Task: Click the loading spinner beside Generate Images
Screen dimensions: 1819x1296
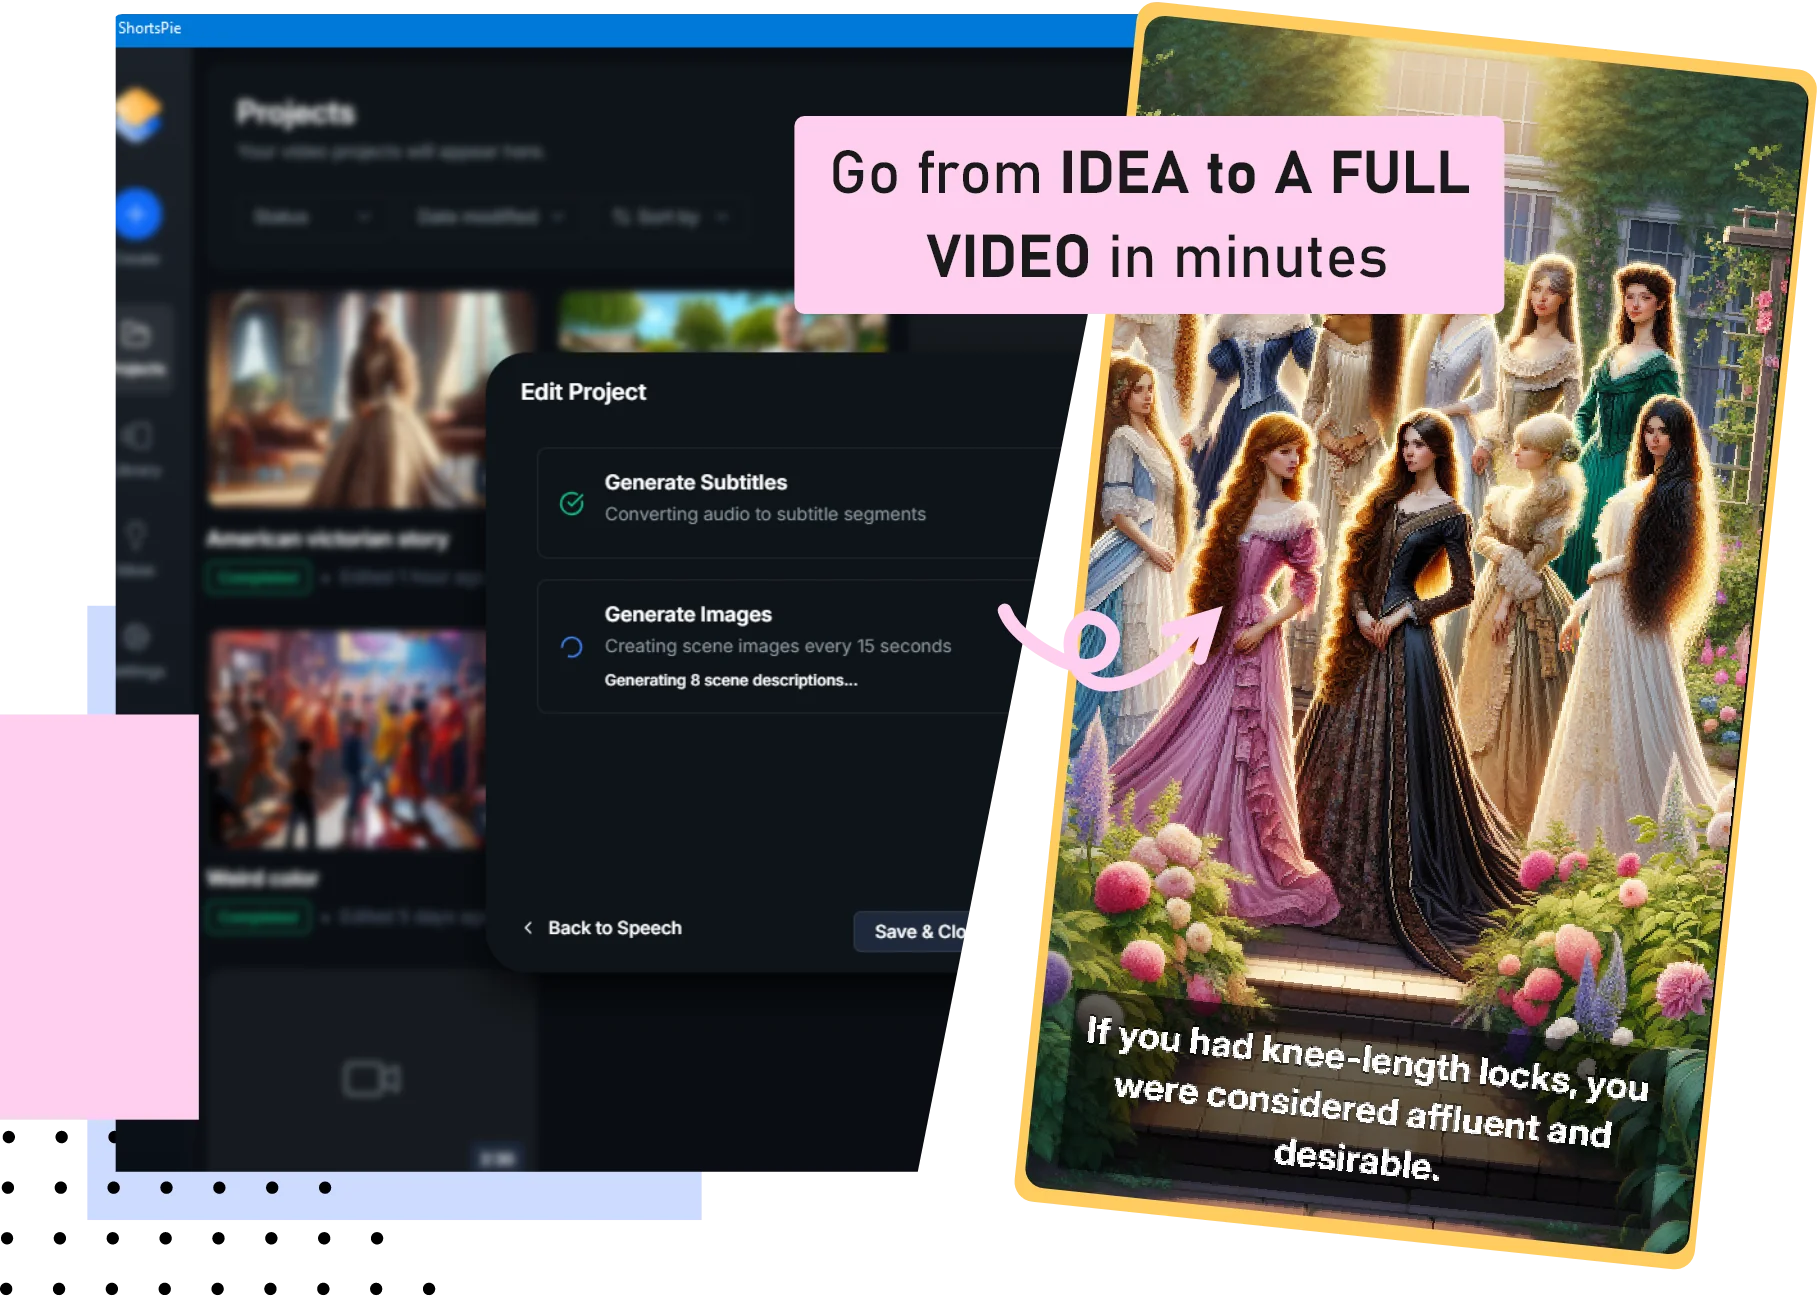Action: (x=572, y=647)
